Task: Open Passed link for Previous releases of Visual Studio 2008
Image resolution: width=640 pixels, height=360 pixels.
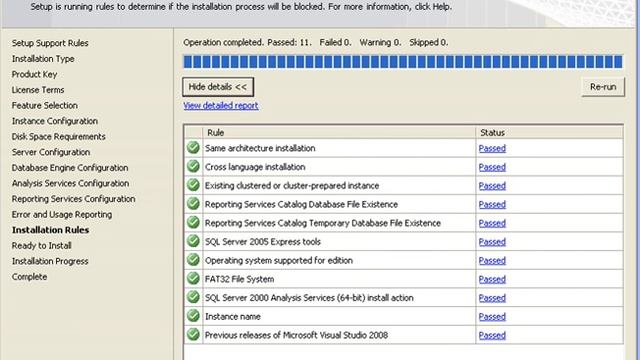Action: (x=492, y=336)
